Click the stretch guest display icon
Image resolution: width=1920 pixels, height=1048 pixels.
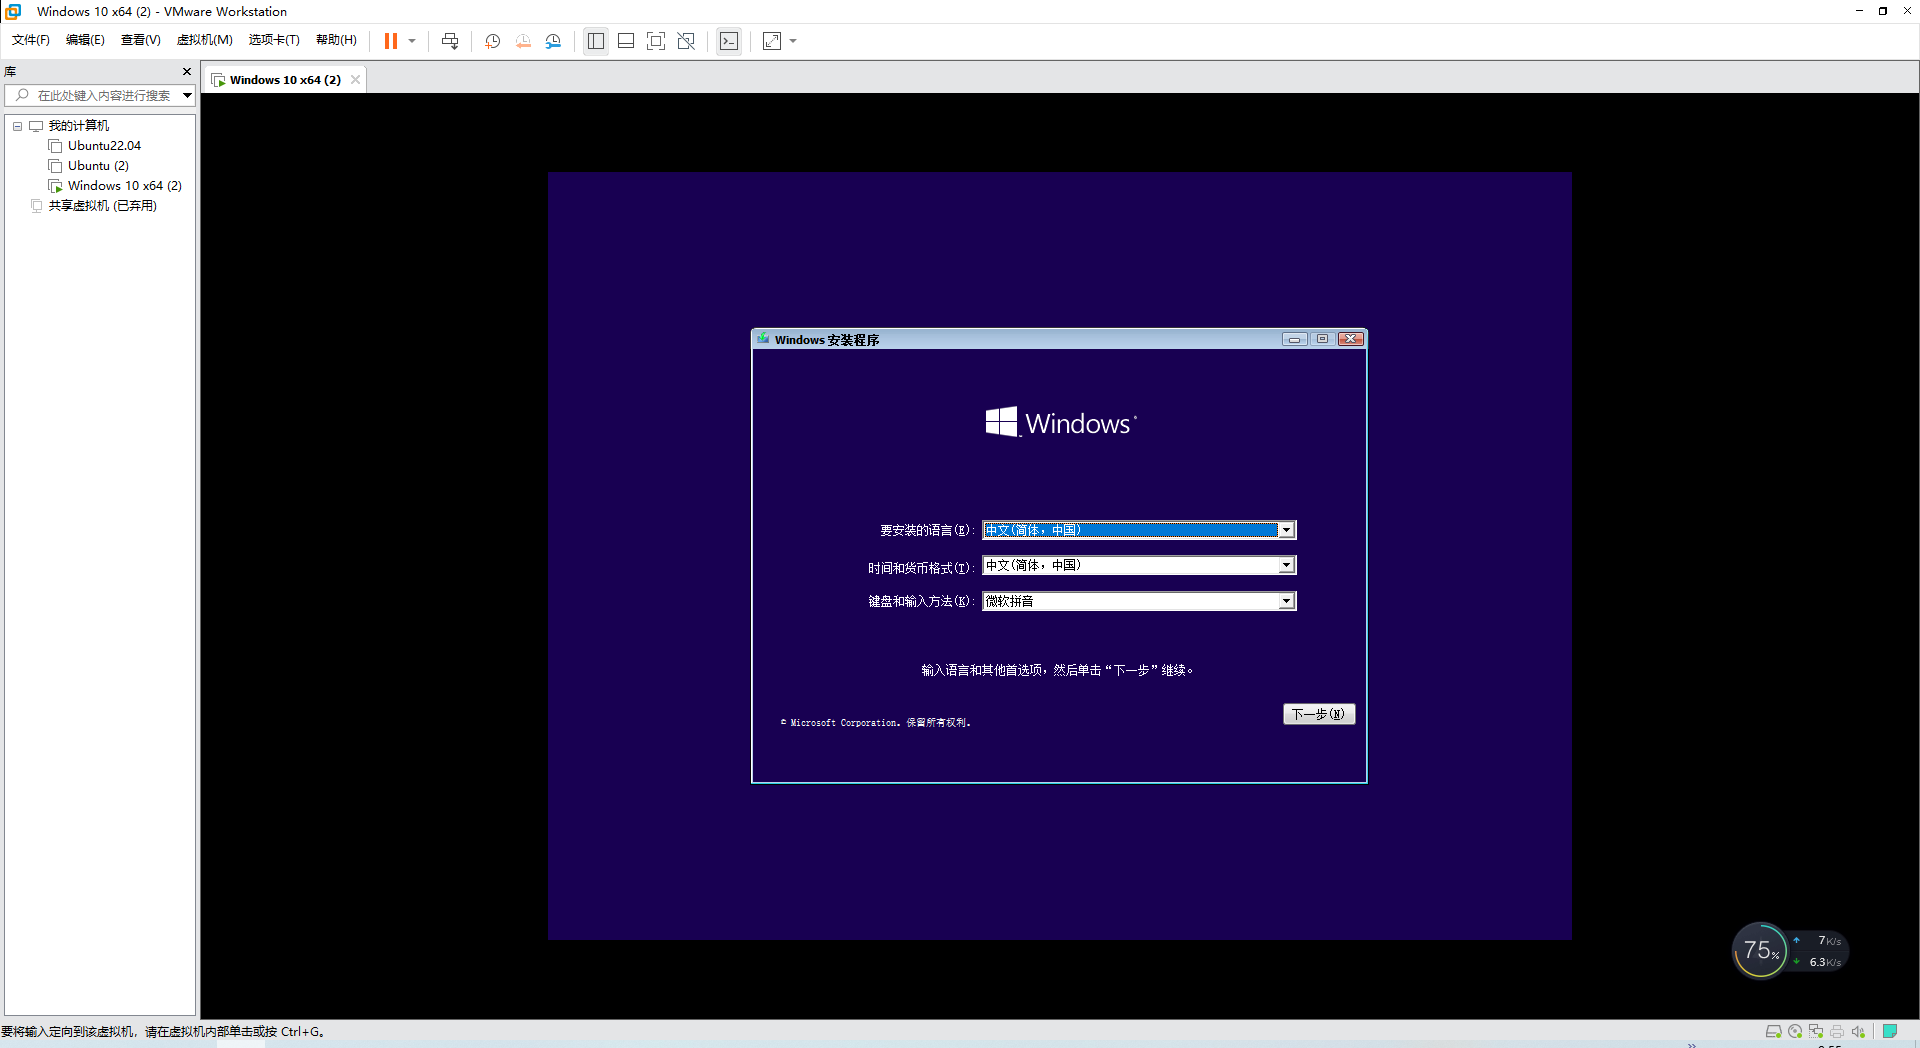(x=772, y=41)
